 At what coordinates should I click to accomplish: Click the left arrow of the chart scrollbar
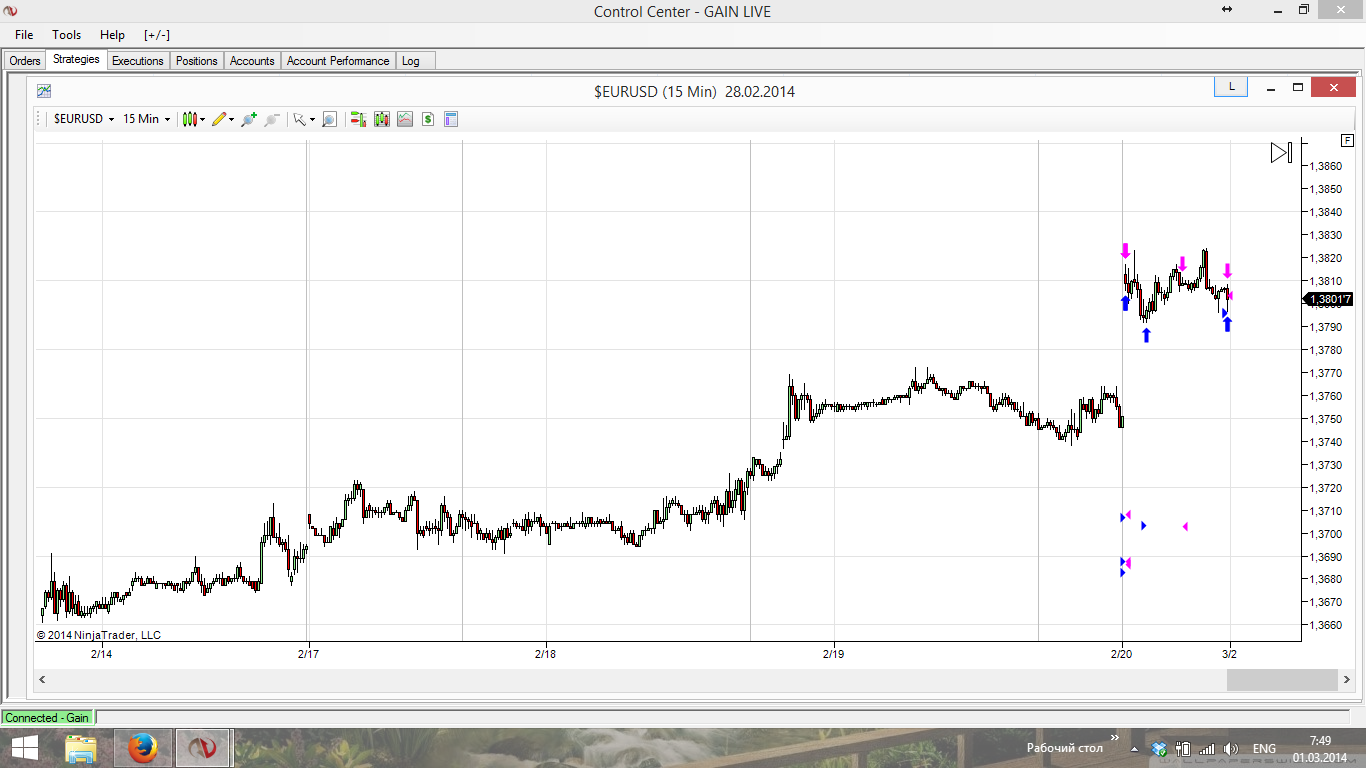pos(42,680)
